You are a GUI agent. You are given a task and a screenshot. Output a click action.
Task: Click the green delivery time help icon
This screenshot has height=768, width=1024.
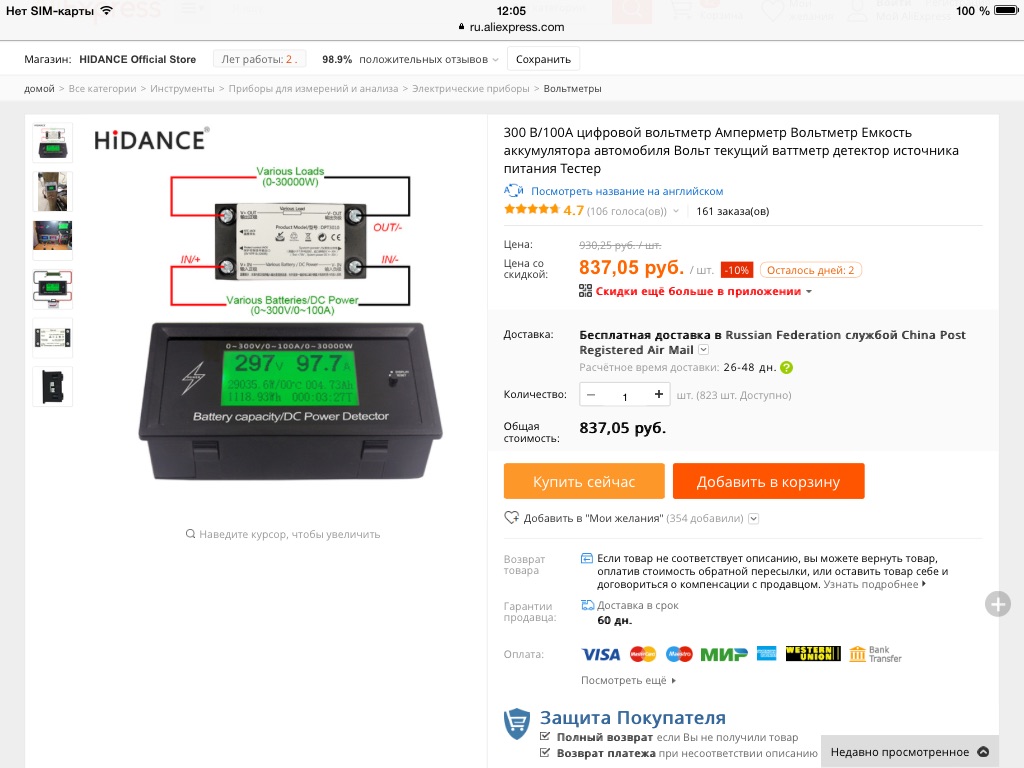point(786,368)
